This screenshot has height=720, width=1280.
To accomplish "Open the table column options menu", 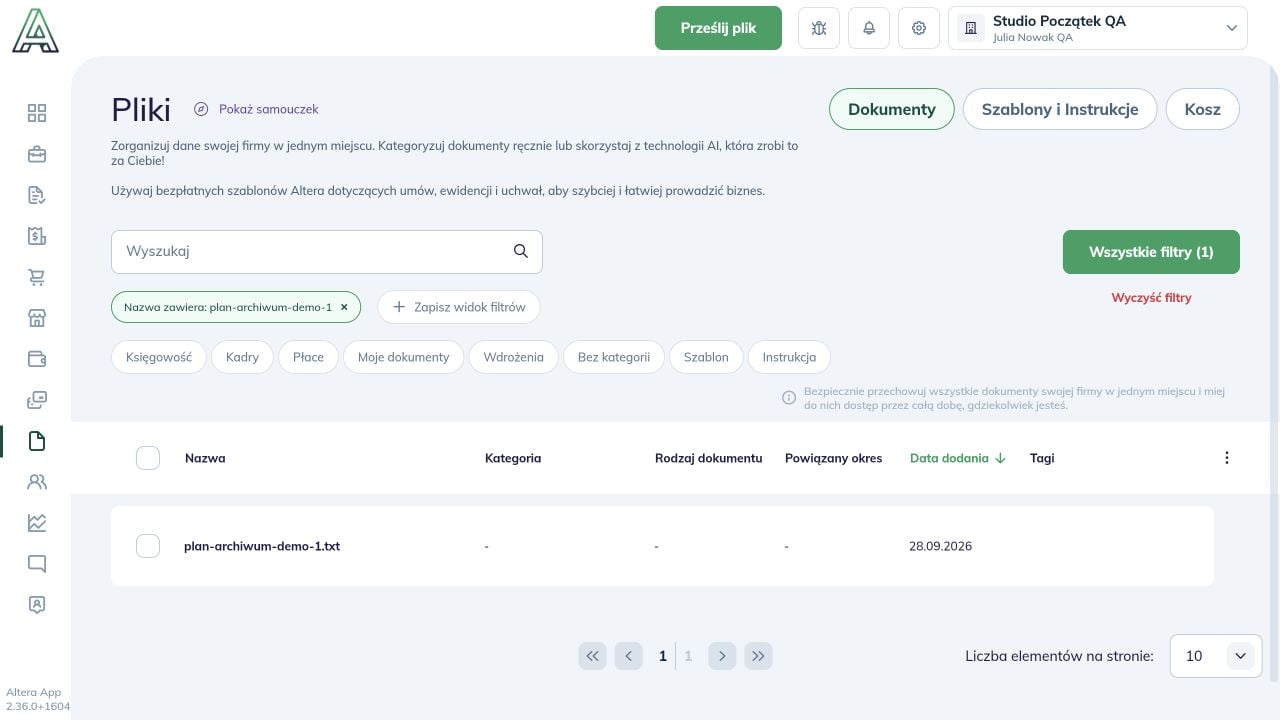I will 1227,458.
